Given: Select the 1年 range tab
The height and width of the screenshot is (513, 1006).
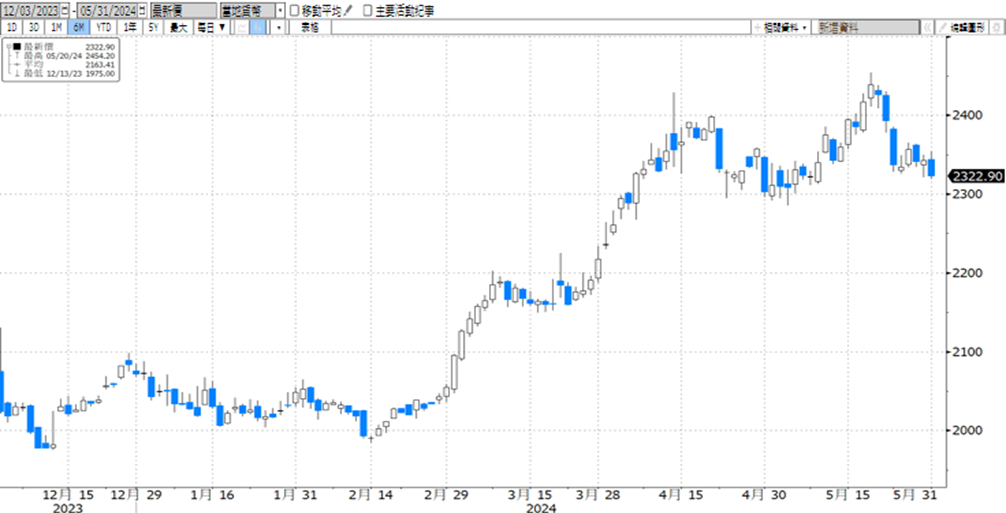Looking at the screenshot, I should [130, 28].
